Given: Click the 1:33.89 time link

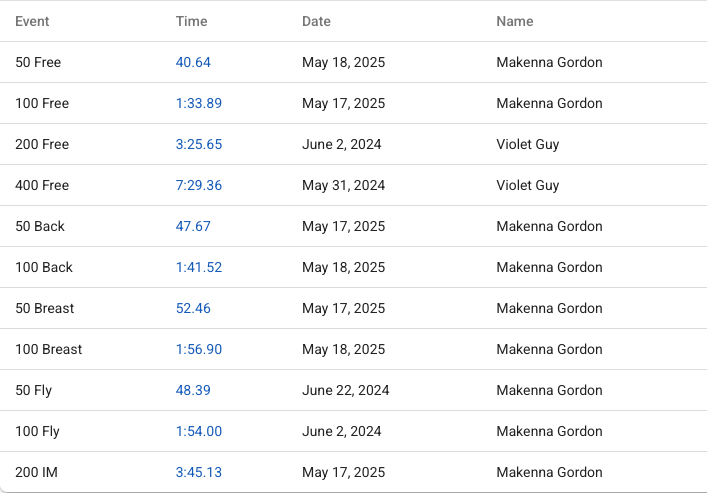Looking at the screenshot, I should [x=198, y=103].
